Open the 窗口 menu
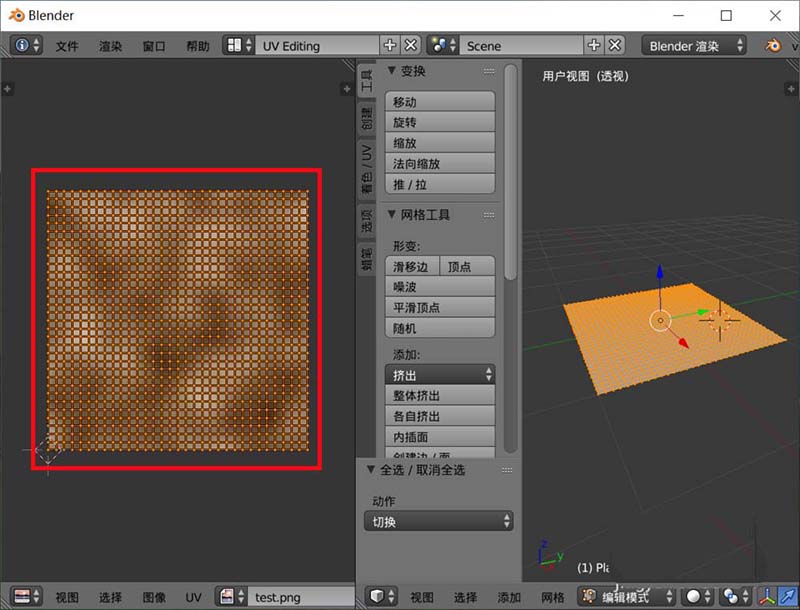This screenshot has width=800, height=610. click(154, 46)
